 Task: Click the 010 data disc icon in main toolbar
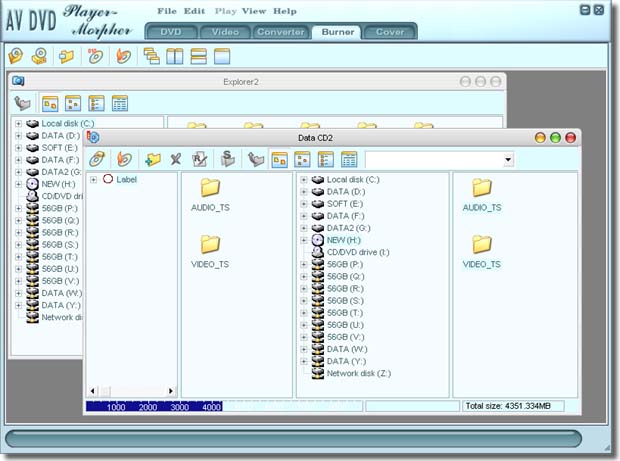click(95, 56)
